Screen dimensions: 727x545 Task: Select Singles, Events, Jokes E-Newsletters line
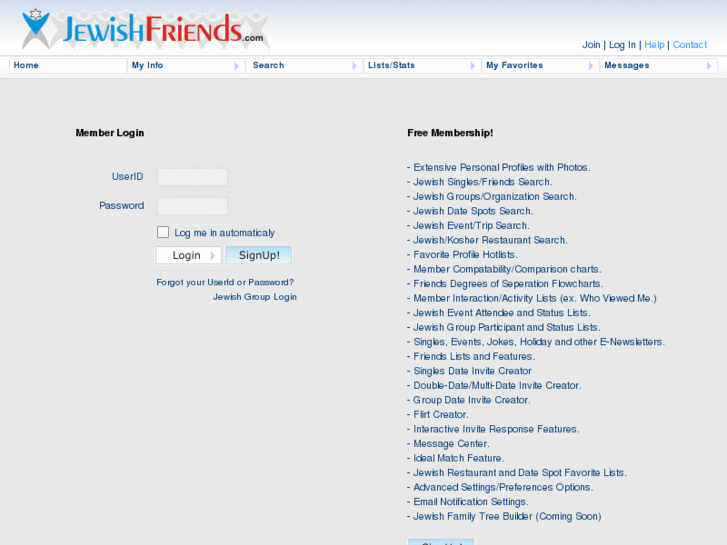point(536,342)
